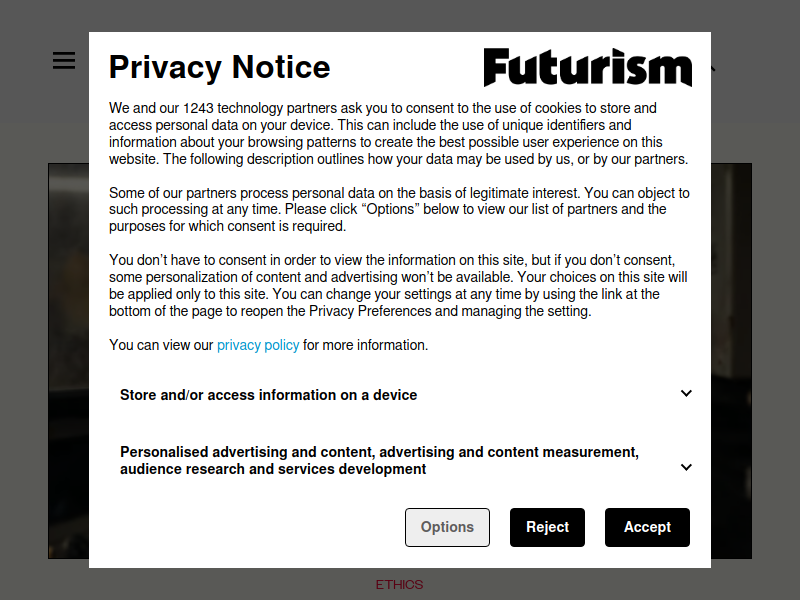Click the paragraph about not having to consent
800x600 pixels.
pyautogui.click(x=398, y=285)
